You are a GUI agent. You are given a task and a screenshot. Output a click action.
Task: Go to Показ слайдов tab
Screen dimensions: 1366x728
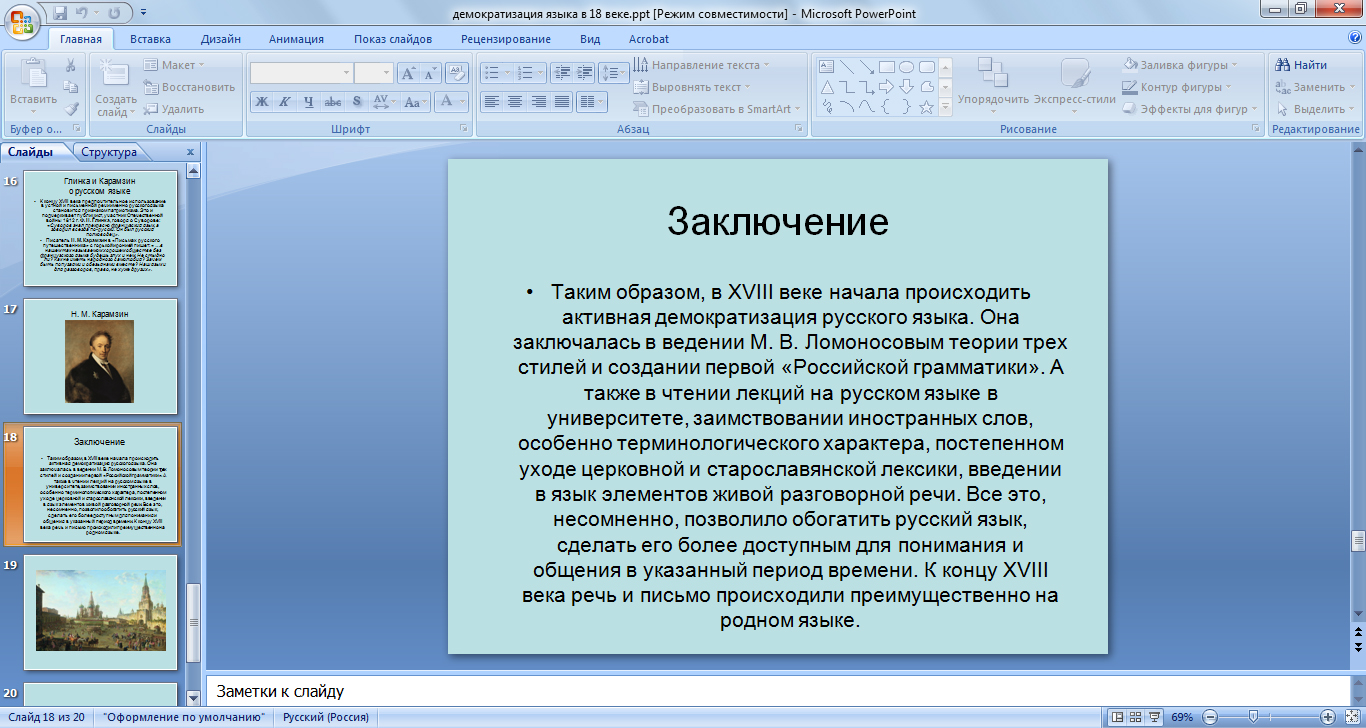point(393,39)
